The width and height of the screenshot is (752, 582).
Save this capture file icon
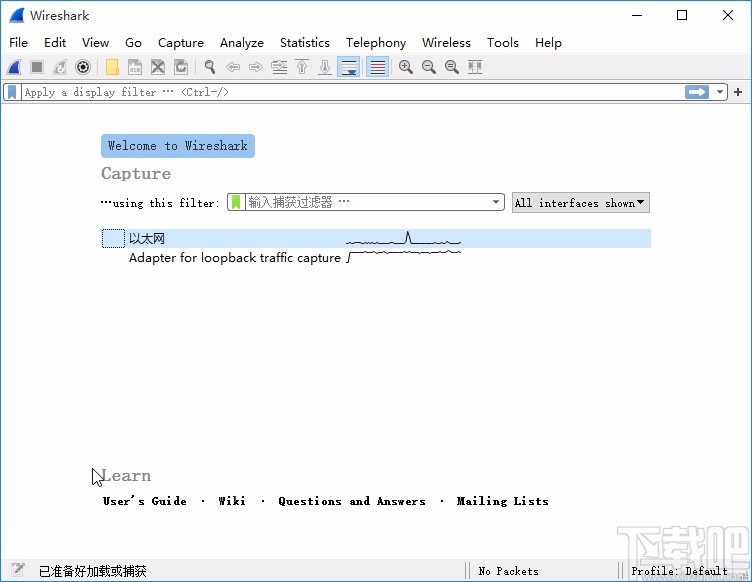pyautogui.click(x=135, y=67)
